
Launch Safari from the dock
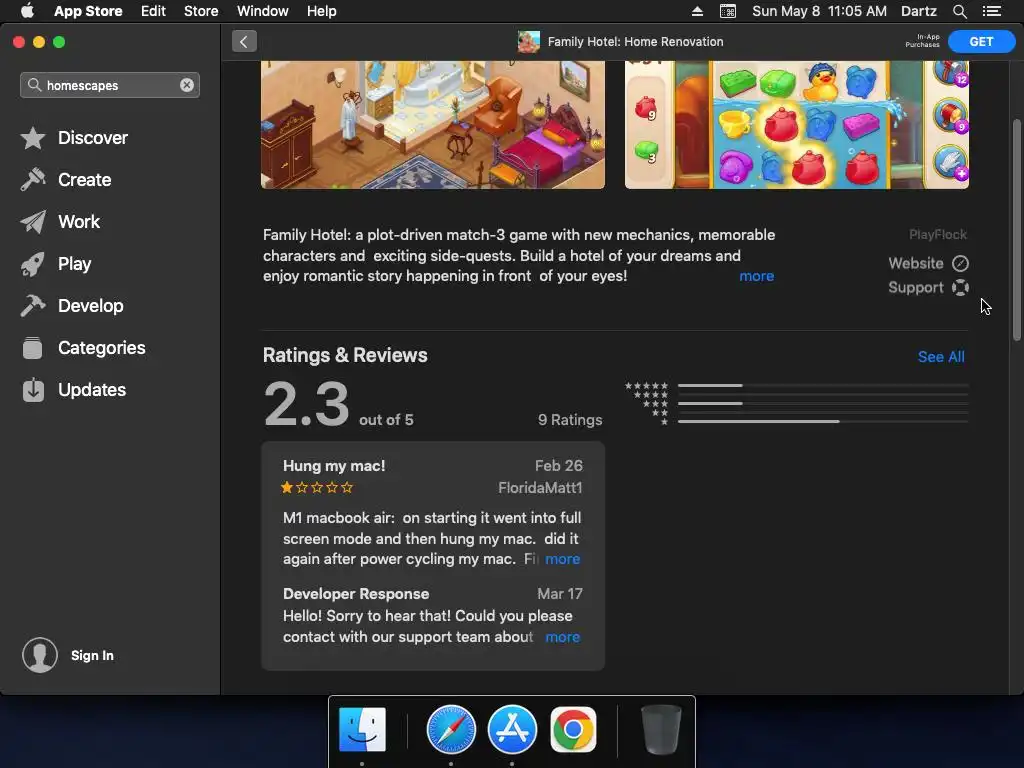(x=451, y=729)
